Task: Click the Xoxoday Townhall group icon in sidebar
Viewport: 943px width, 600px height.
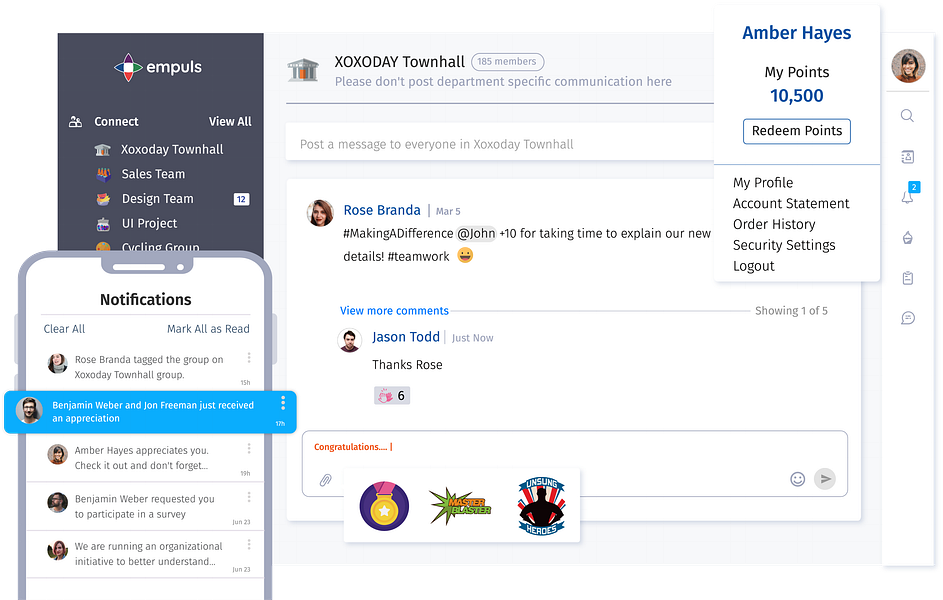Action: pyautogui.click(x=103, y=150)
